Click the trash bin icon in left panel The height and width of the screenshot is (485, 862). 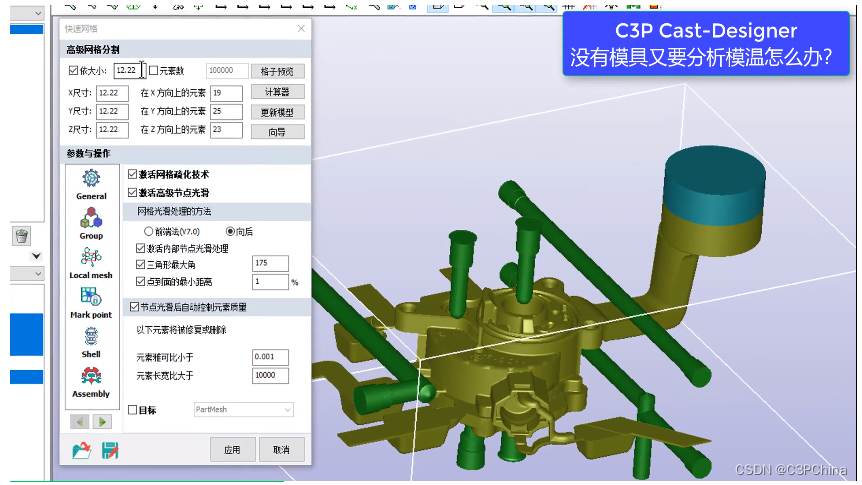tap(21, 236)
